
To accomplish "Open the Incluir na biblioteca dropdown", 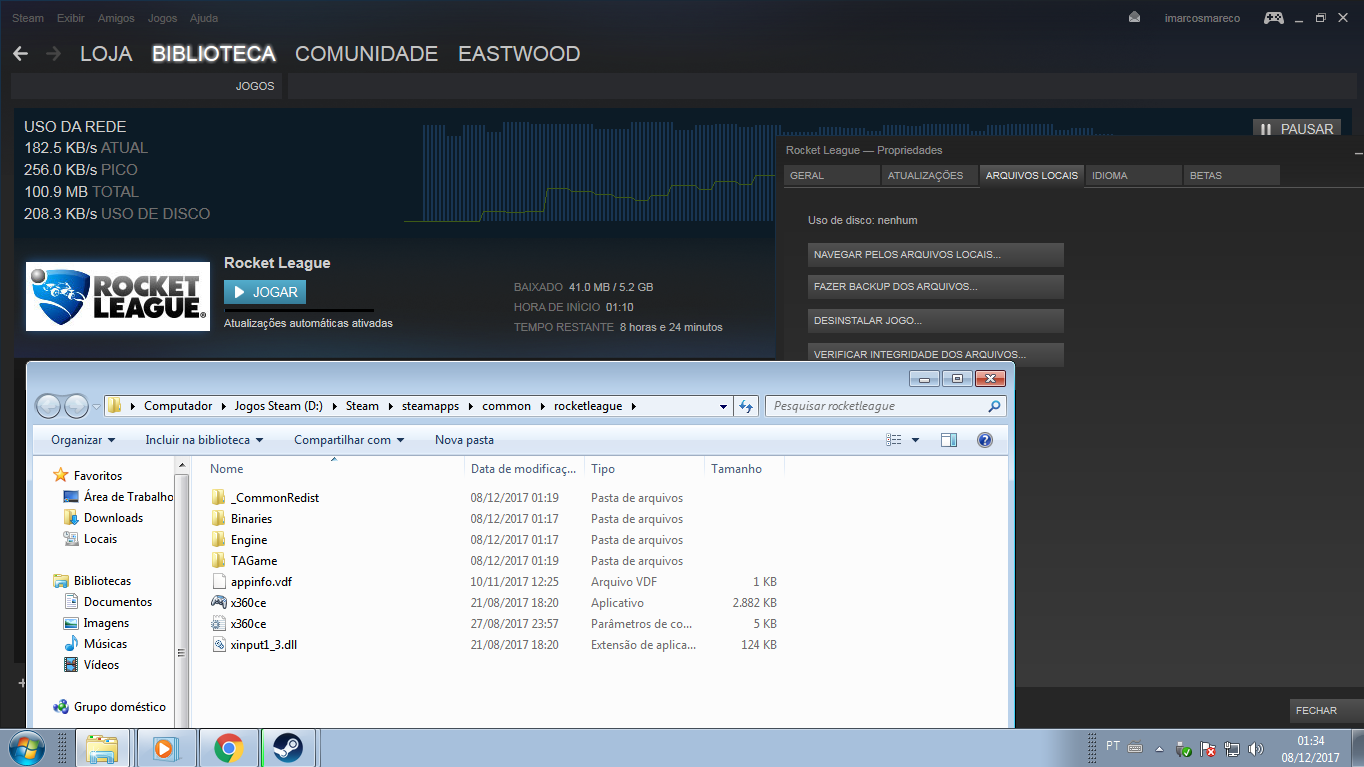I will click(x=204, y=440).
